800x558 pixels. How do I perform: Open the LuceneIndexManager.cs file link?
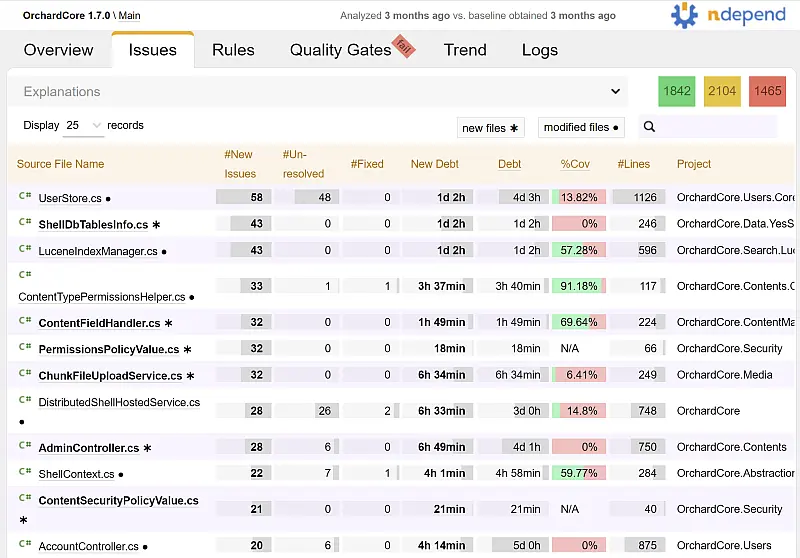point(98,251)
